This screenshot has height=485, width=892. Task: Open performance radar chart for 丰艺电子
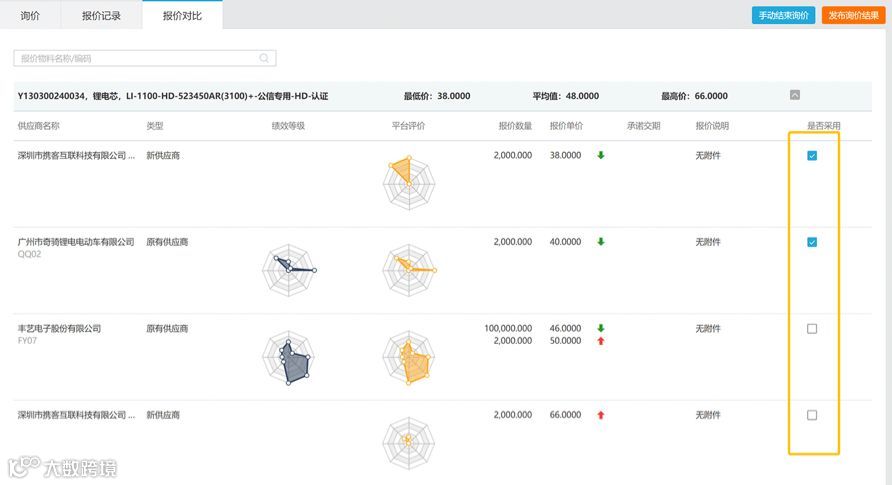coord(289,358)
